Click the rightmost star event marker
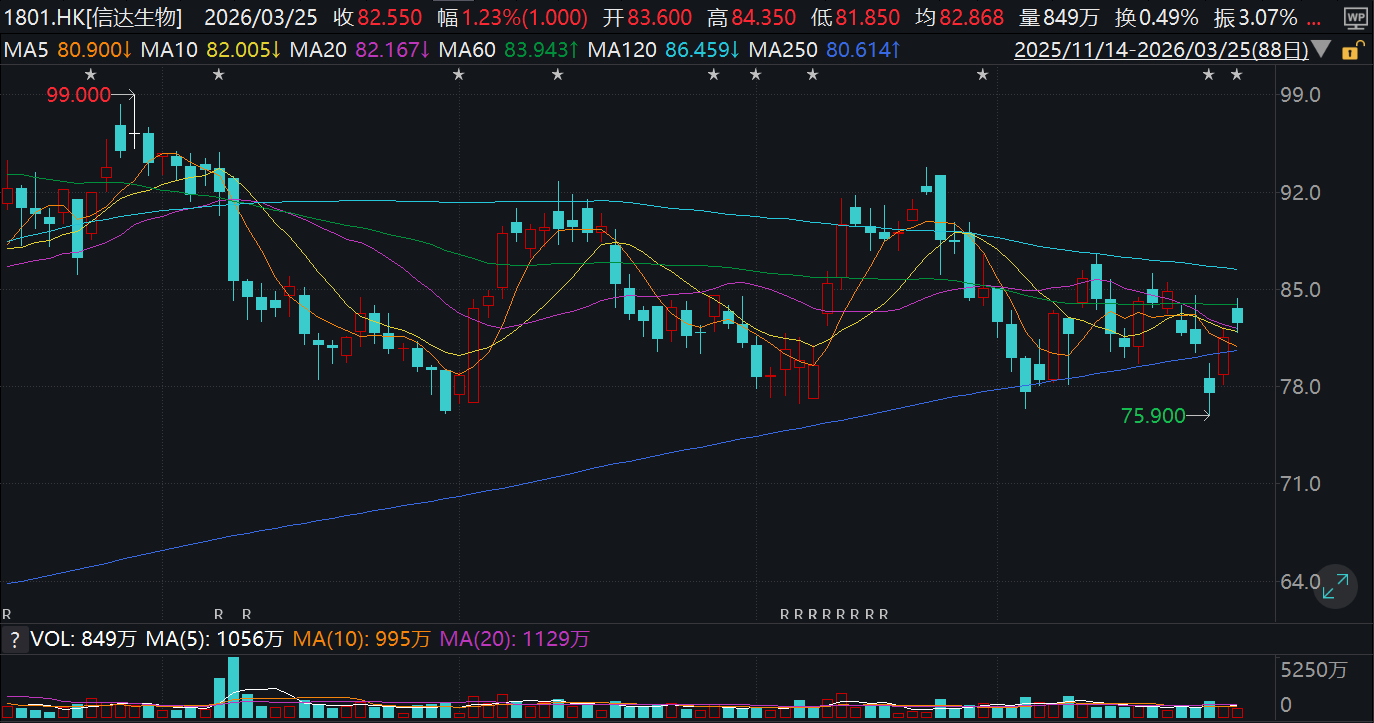This screenshot has width=1374, height=723. 1237,74
